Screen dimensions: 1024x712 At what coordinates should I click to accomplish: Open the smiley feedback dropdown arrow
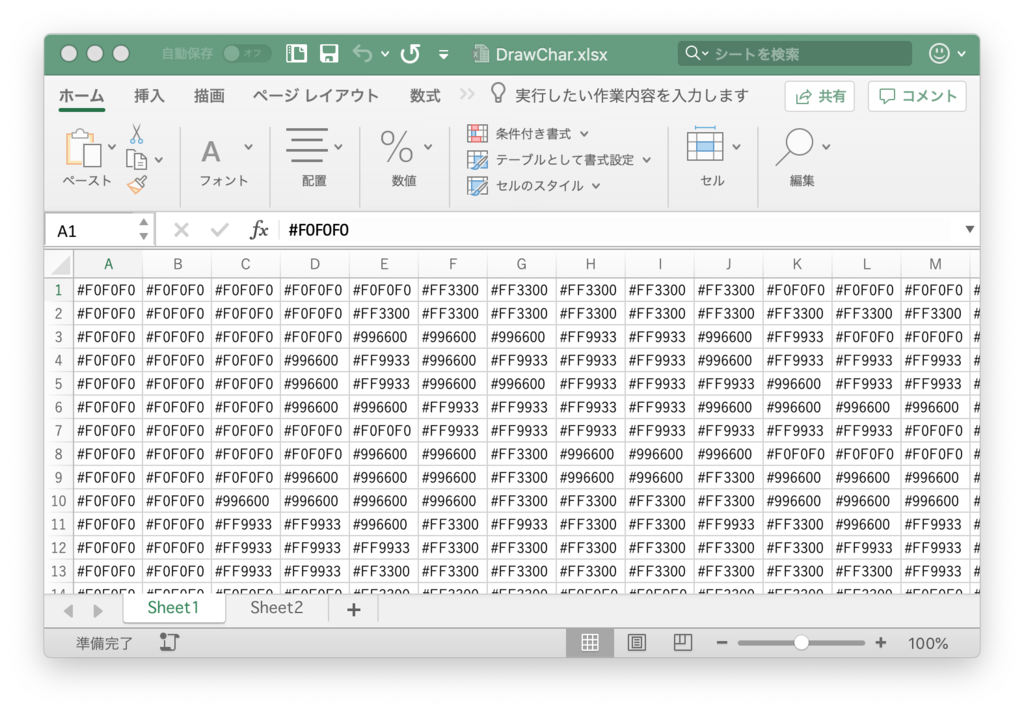tap(961, 54)
